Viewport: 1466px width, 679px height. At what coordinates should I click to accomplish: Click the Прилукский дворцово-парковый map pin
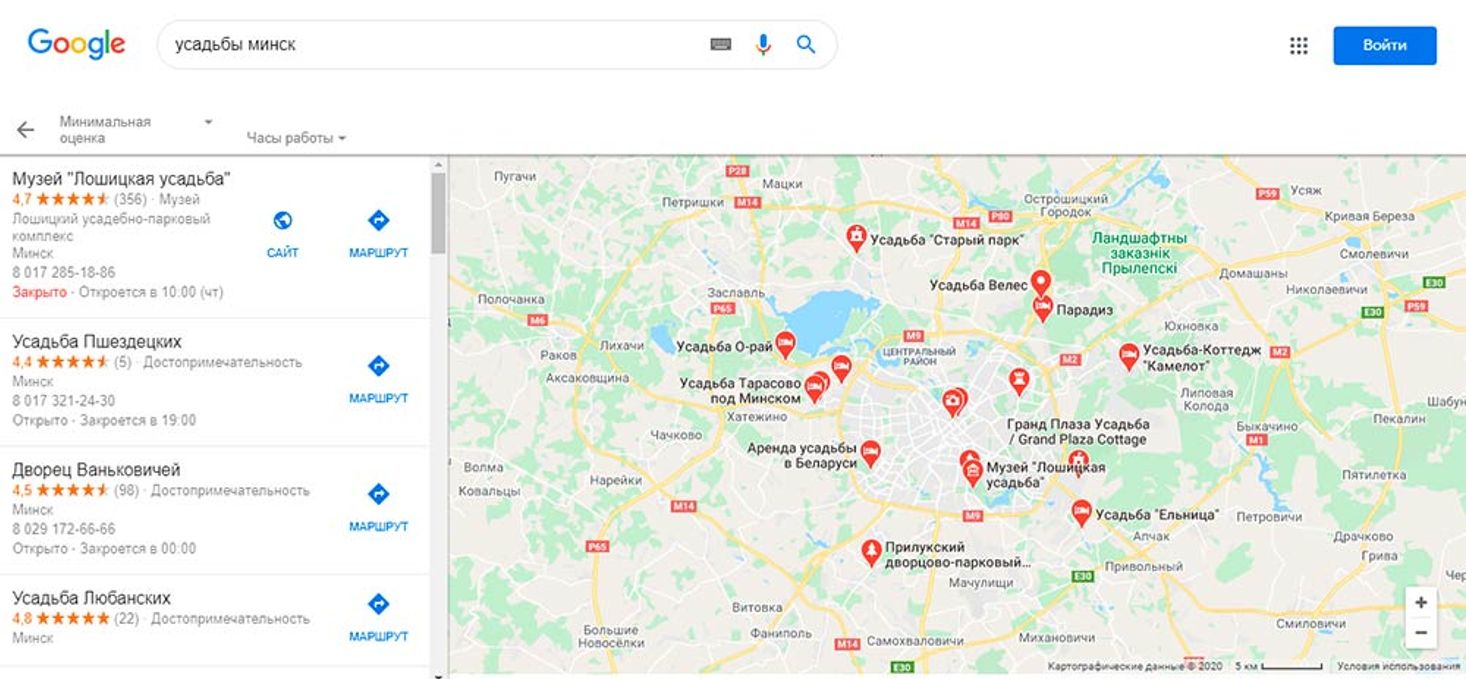(872, 553)
